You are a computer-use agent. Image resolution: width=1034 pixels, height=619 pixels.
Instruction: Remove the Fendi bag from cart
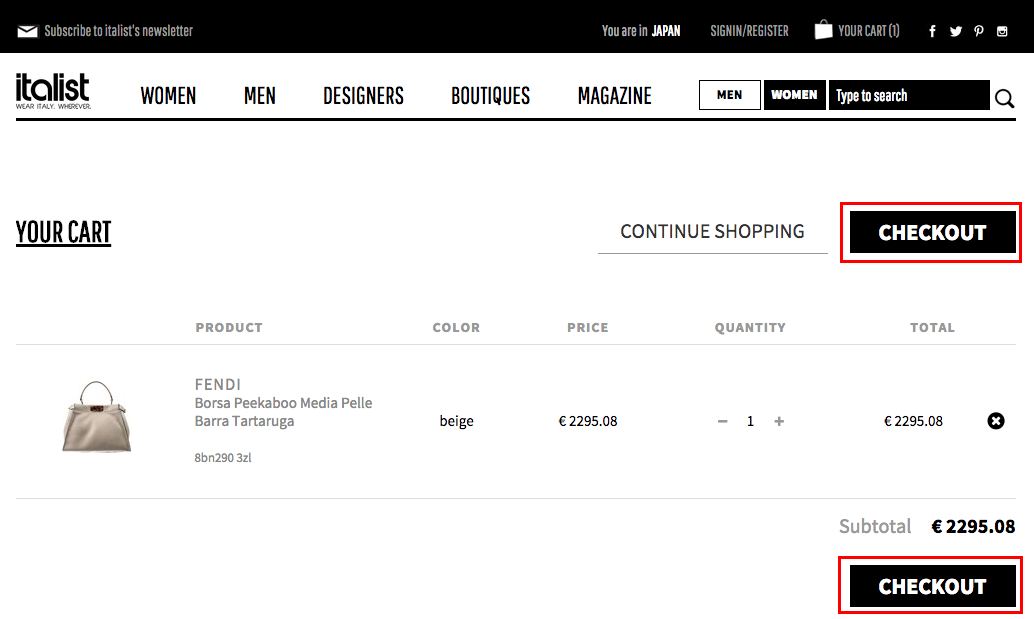(996, 421)
